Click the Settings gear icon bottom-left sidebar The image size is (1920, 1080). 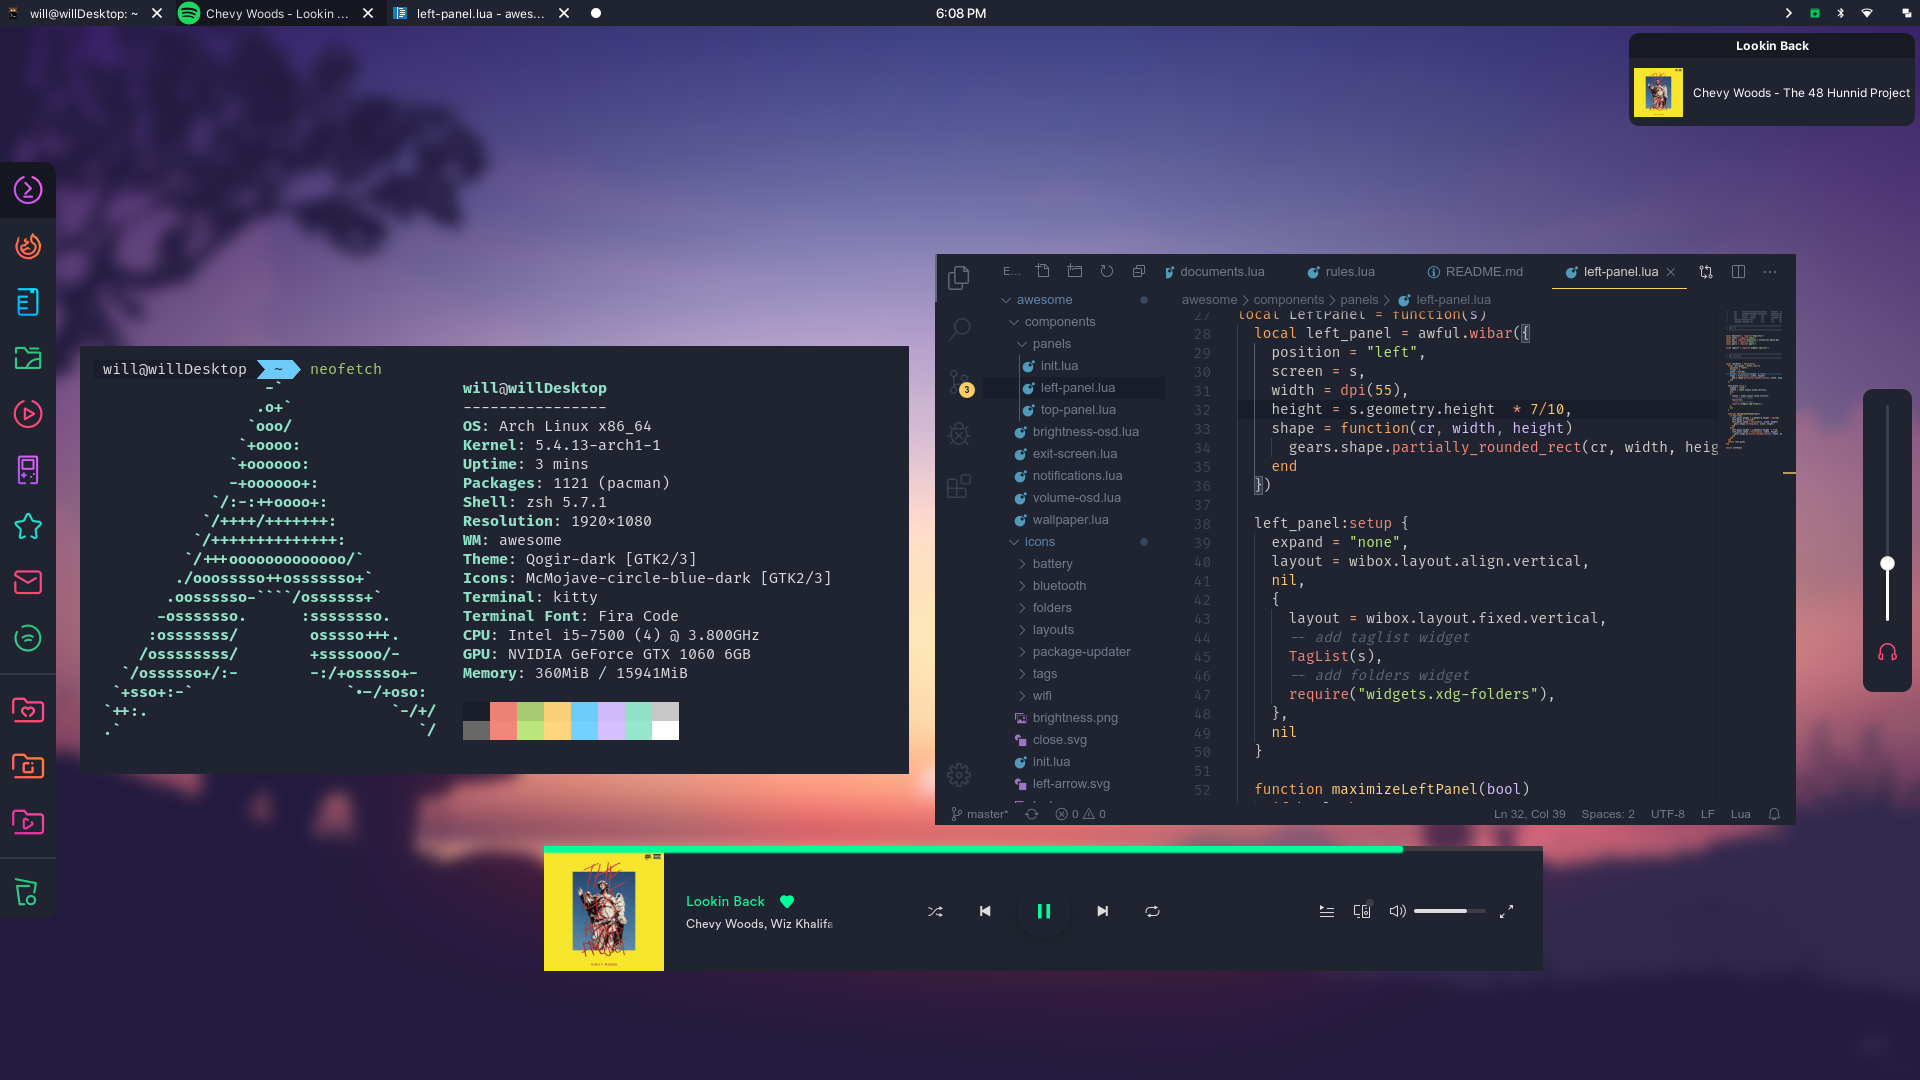[x=959, y=775]
